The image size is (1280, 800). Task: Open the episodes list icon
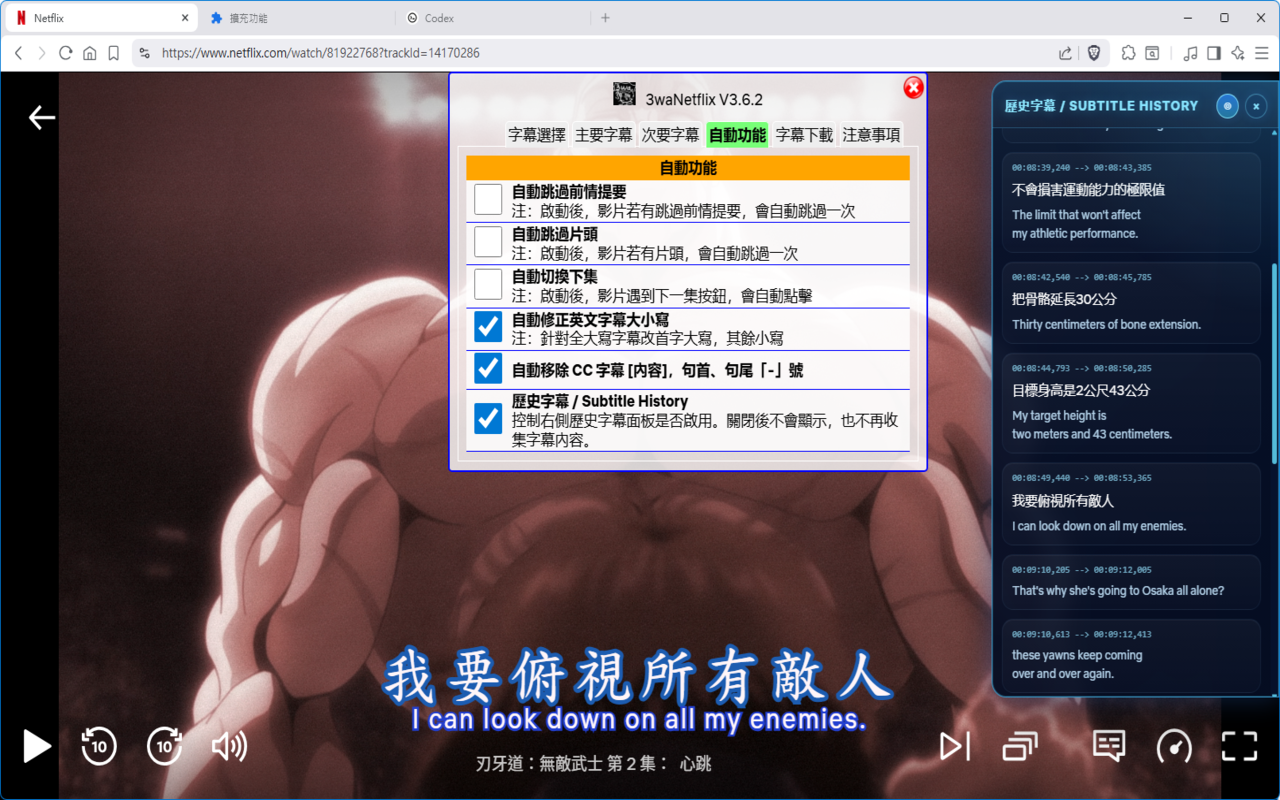[1019, 746]
